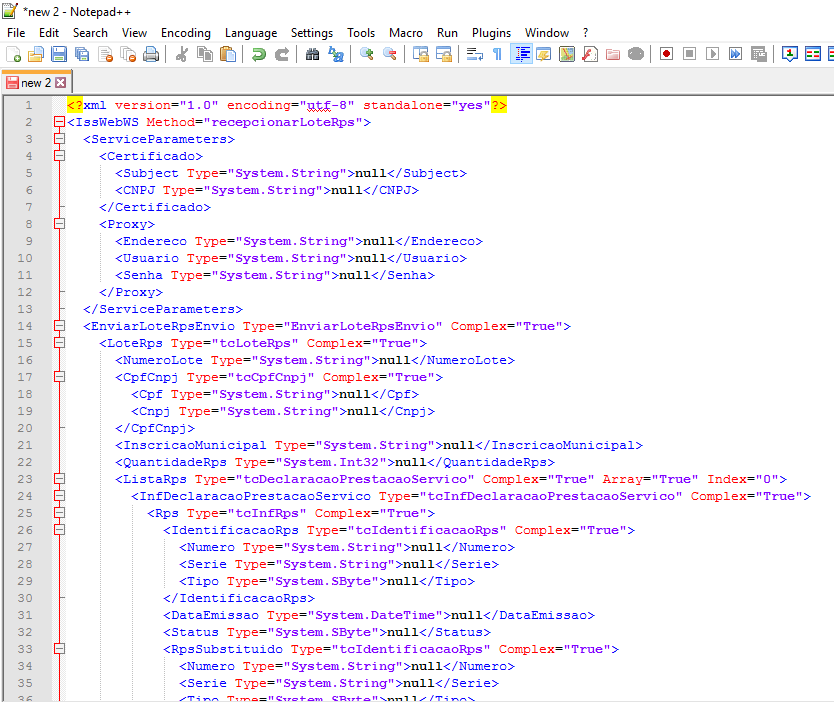Image resolution: width=834 pixels, height=702 pixels.
Task: Collapse the ListaRps fold on line 23
Action: click(60, 479)
